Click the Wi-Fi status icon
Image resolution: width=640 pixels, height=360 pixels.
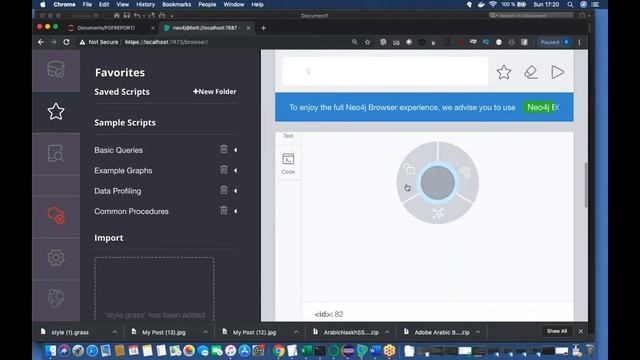(x=493, y=4)
